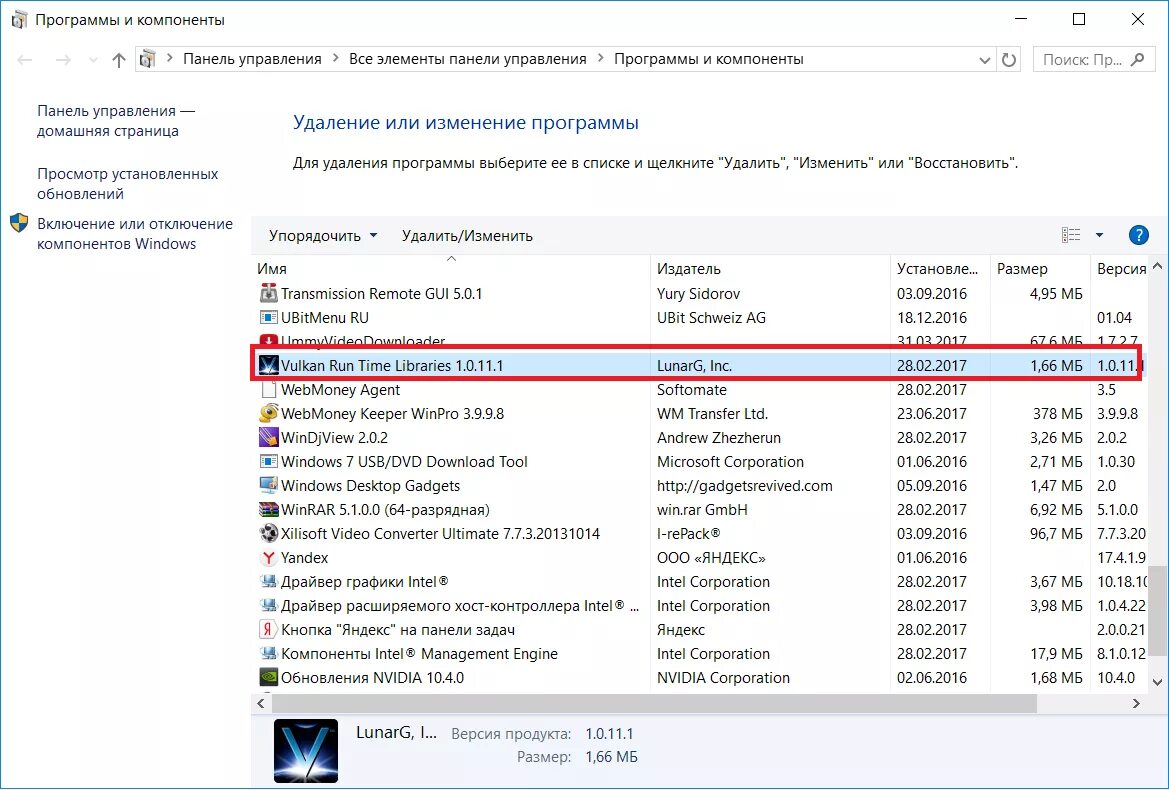The image size is (1169, 790).
Task: Click the refresh icon beside address bar
Action: [1009, 60]
